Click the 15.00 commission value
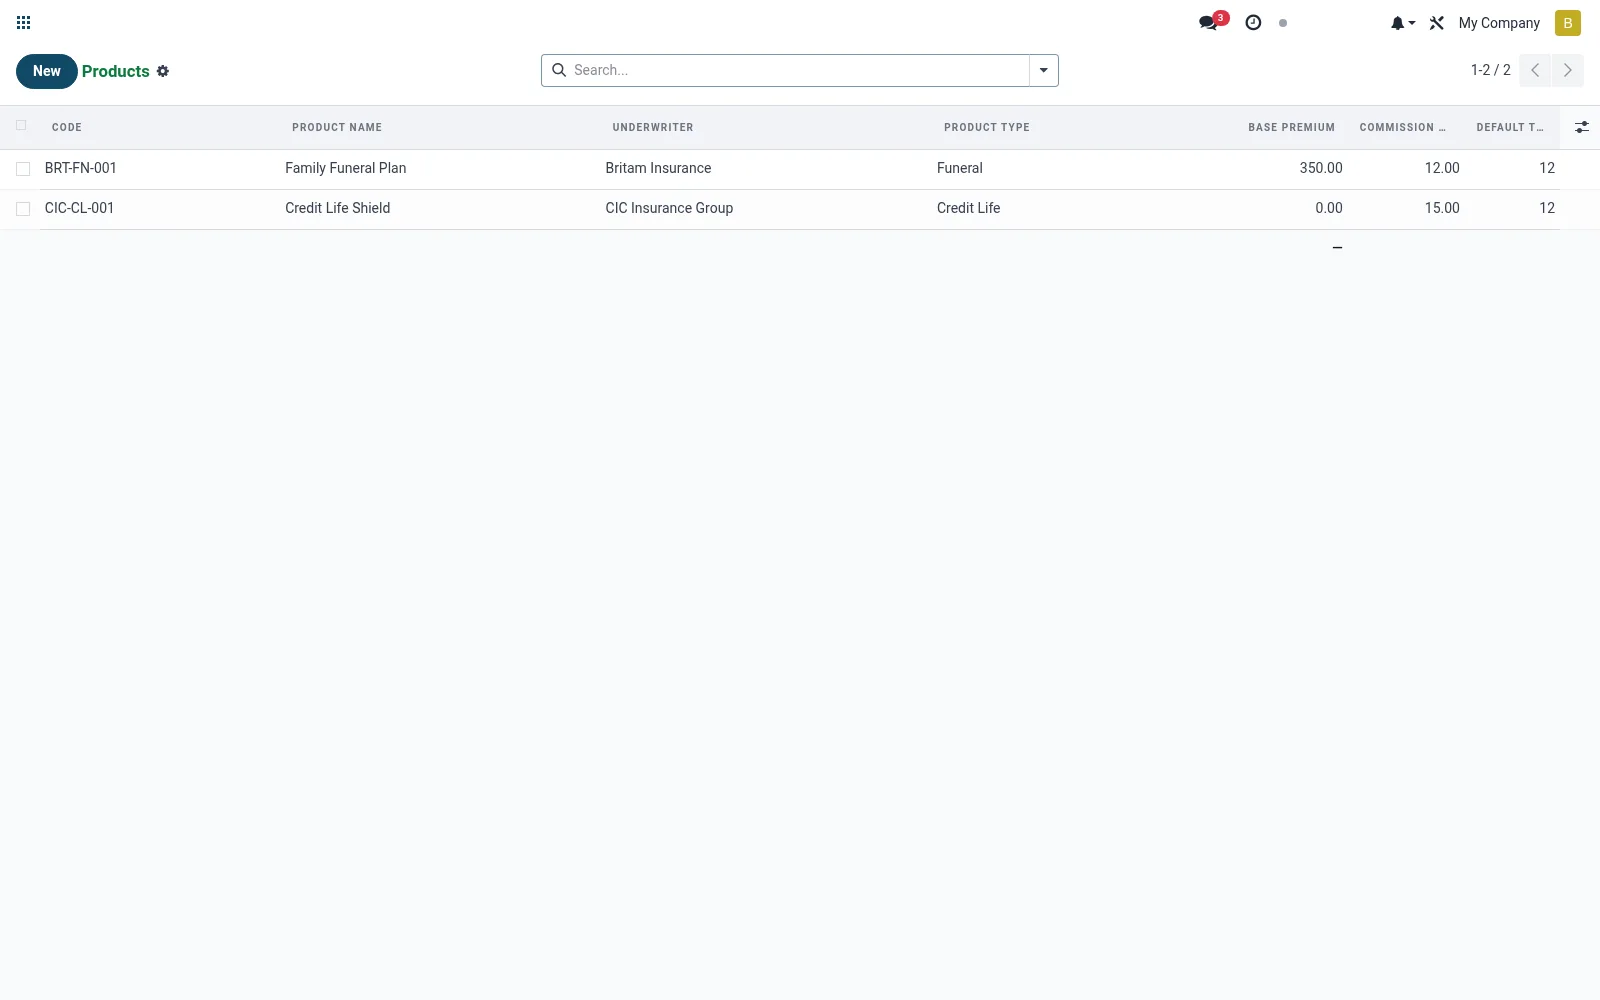The image size is (1600, 1000). coord(1442,208)
